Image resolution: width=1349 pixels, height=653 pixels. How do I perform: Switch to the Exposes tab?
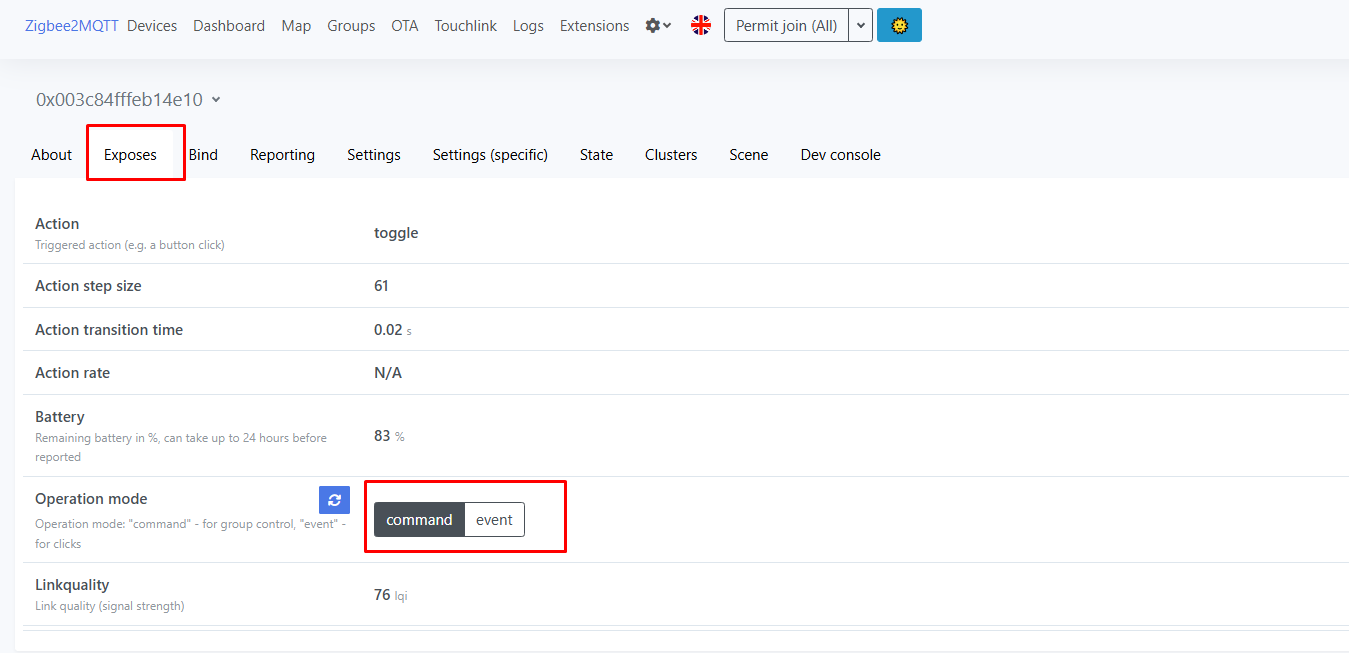130,155
